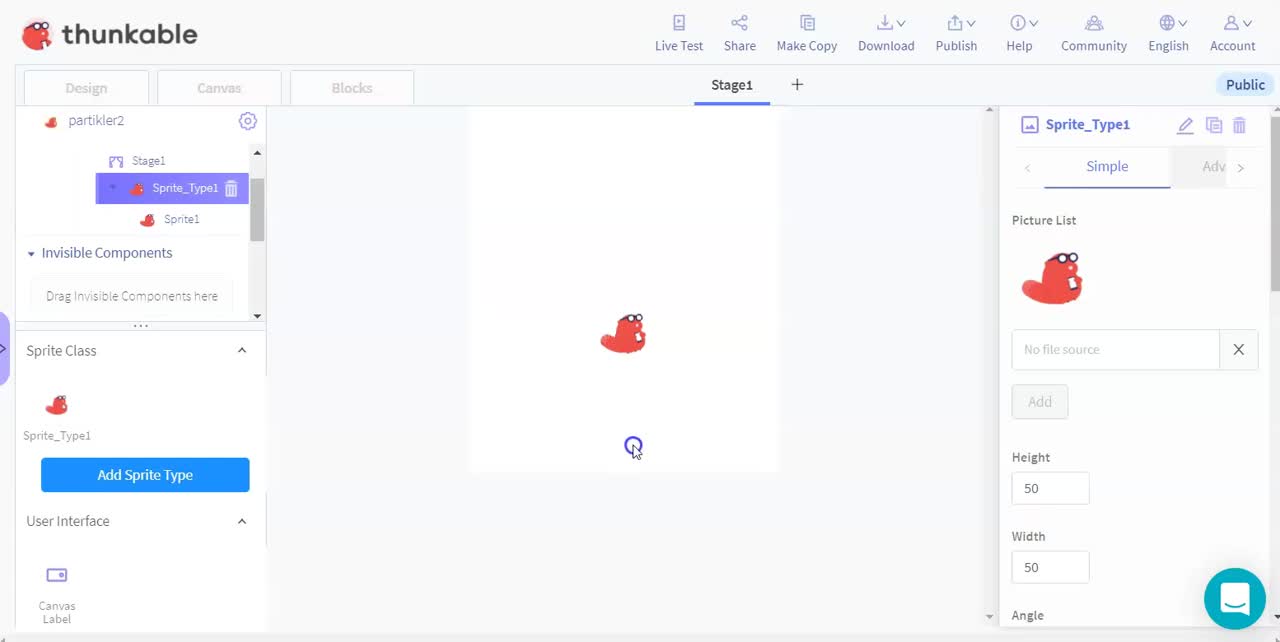Switch to the Design tab
Screen dimensions: 1280x642
click(x=86, y=88)
